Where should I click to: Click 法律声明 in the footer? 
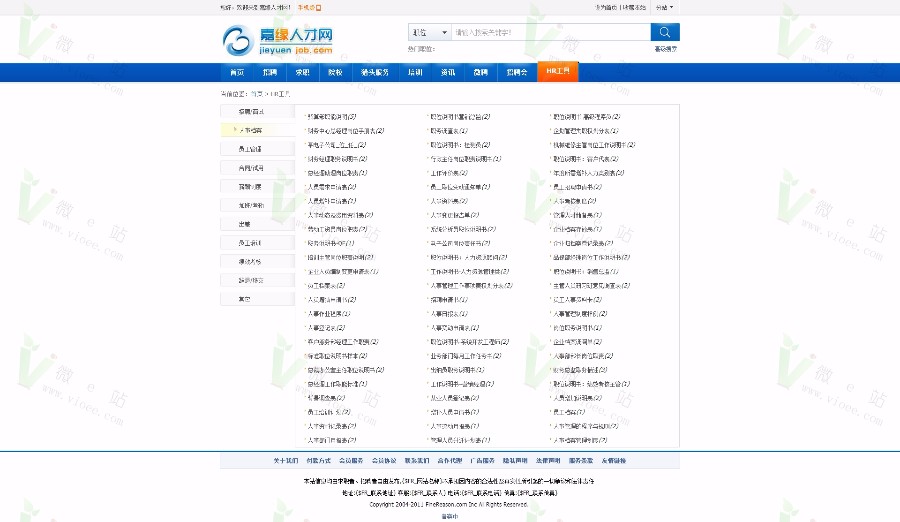548,461
